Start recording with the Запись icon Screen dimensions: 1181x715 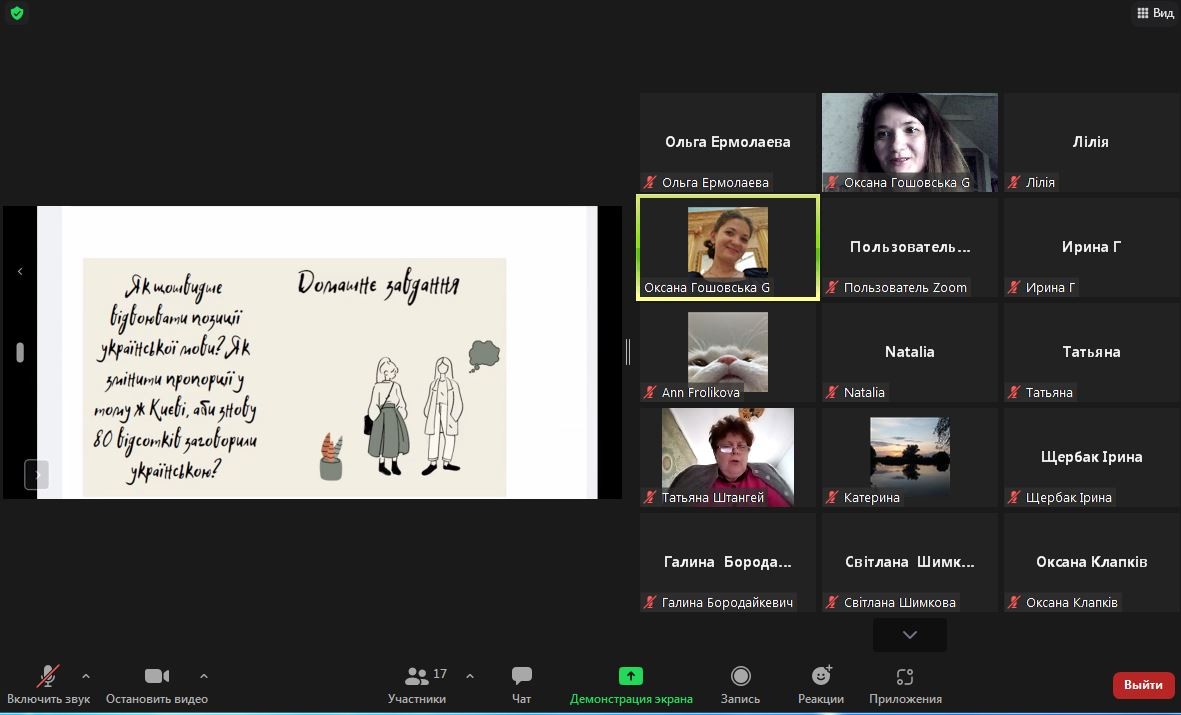[740, 677]
